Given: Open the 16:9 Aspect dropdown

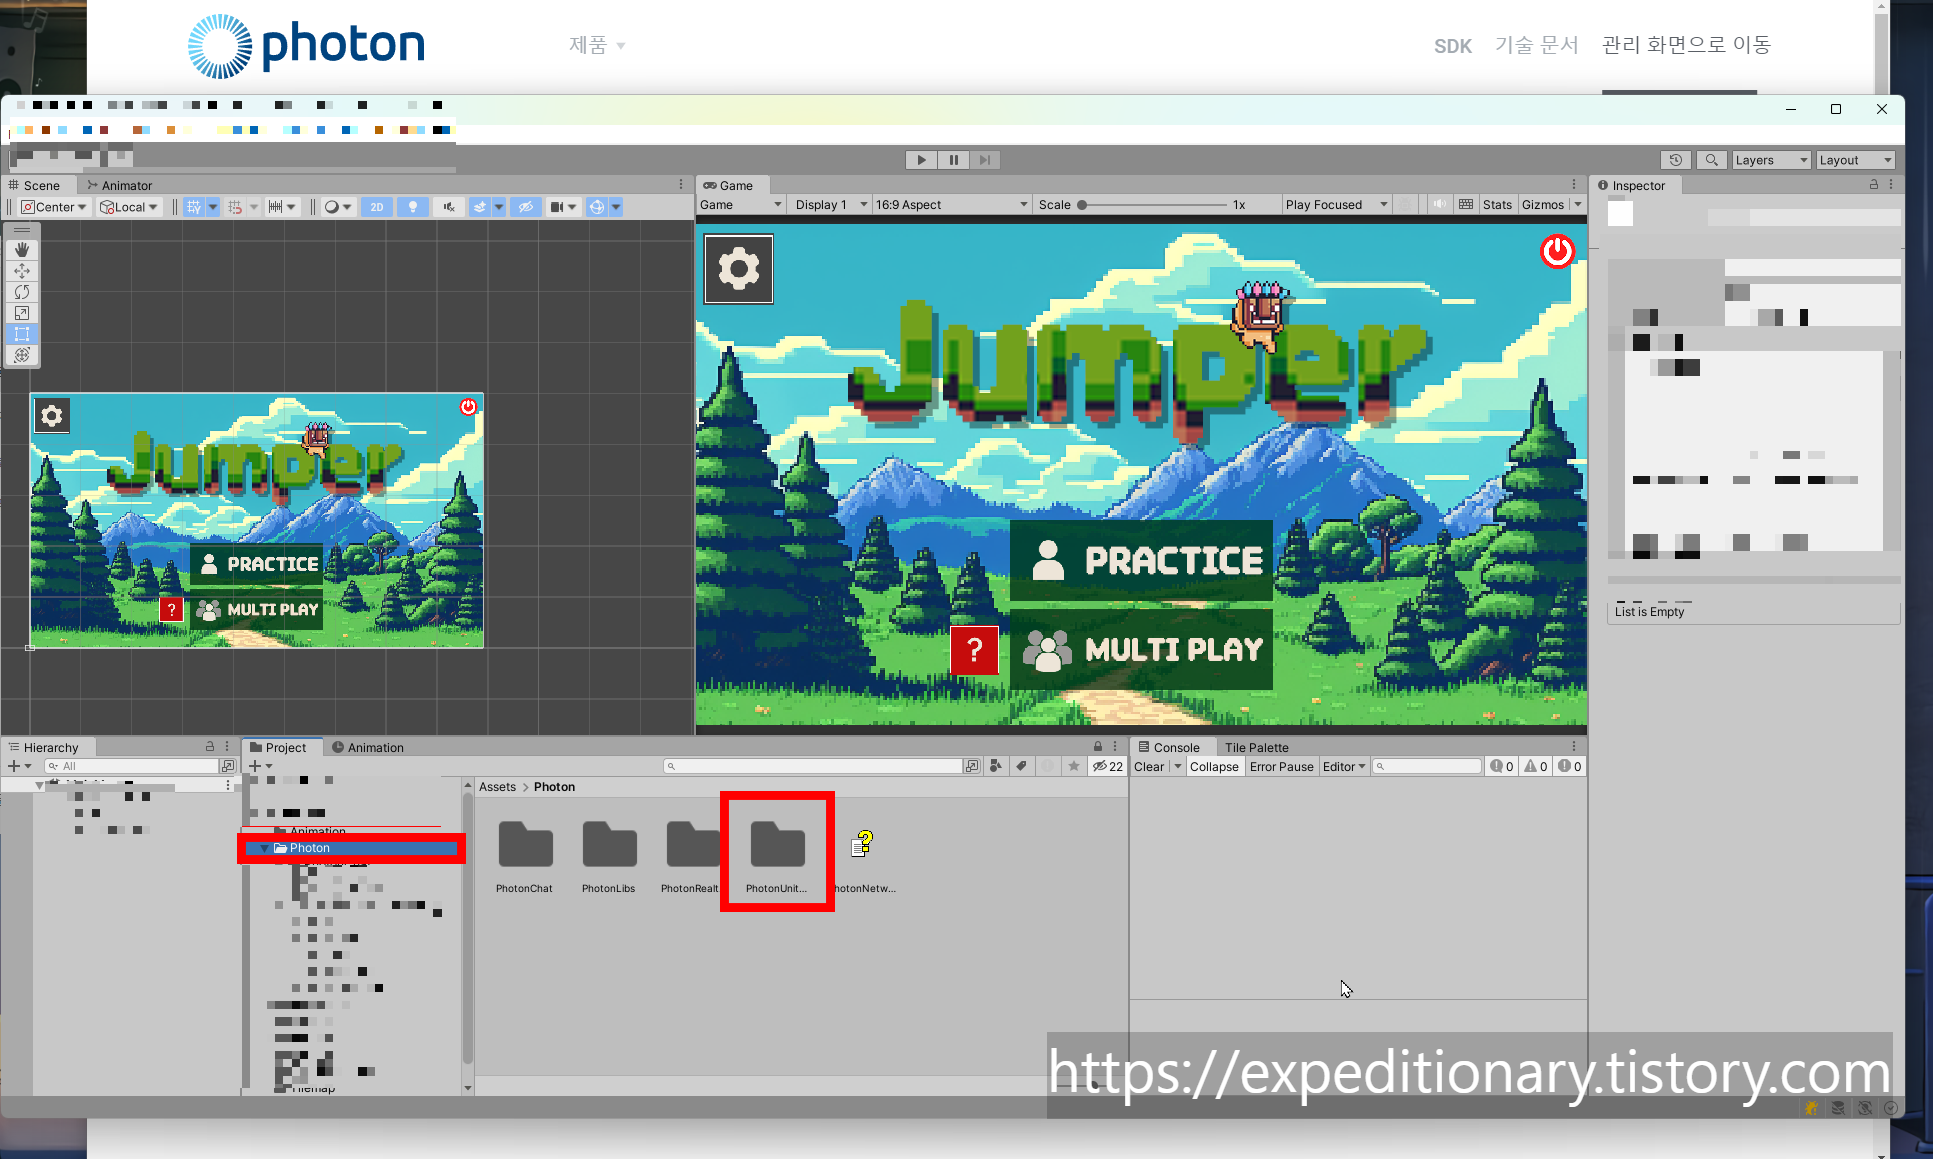Looking at the screenshot, I should 950,205.
